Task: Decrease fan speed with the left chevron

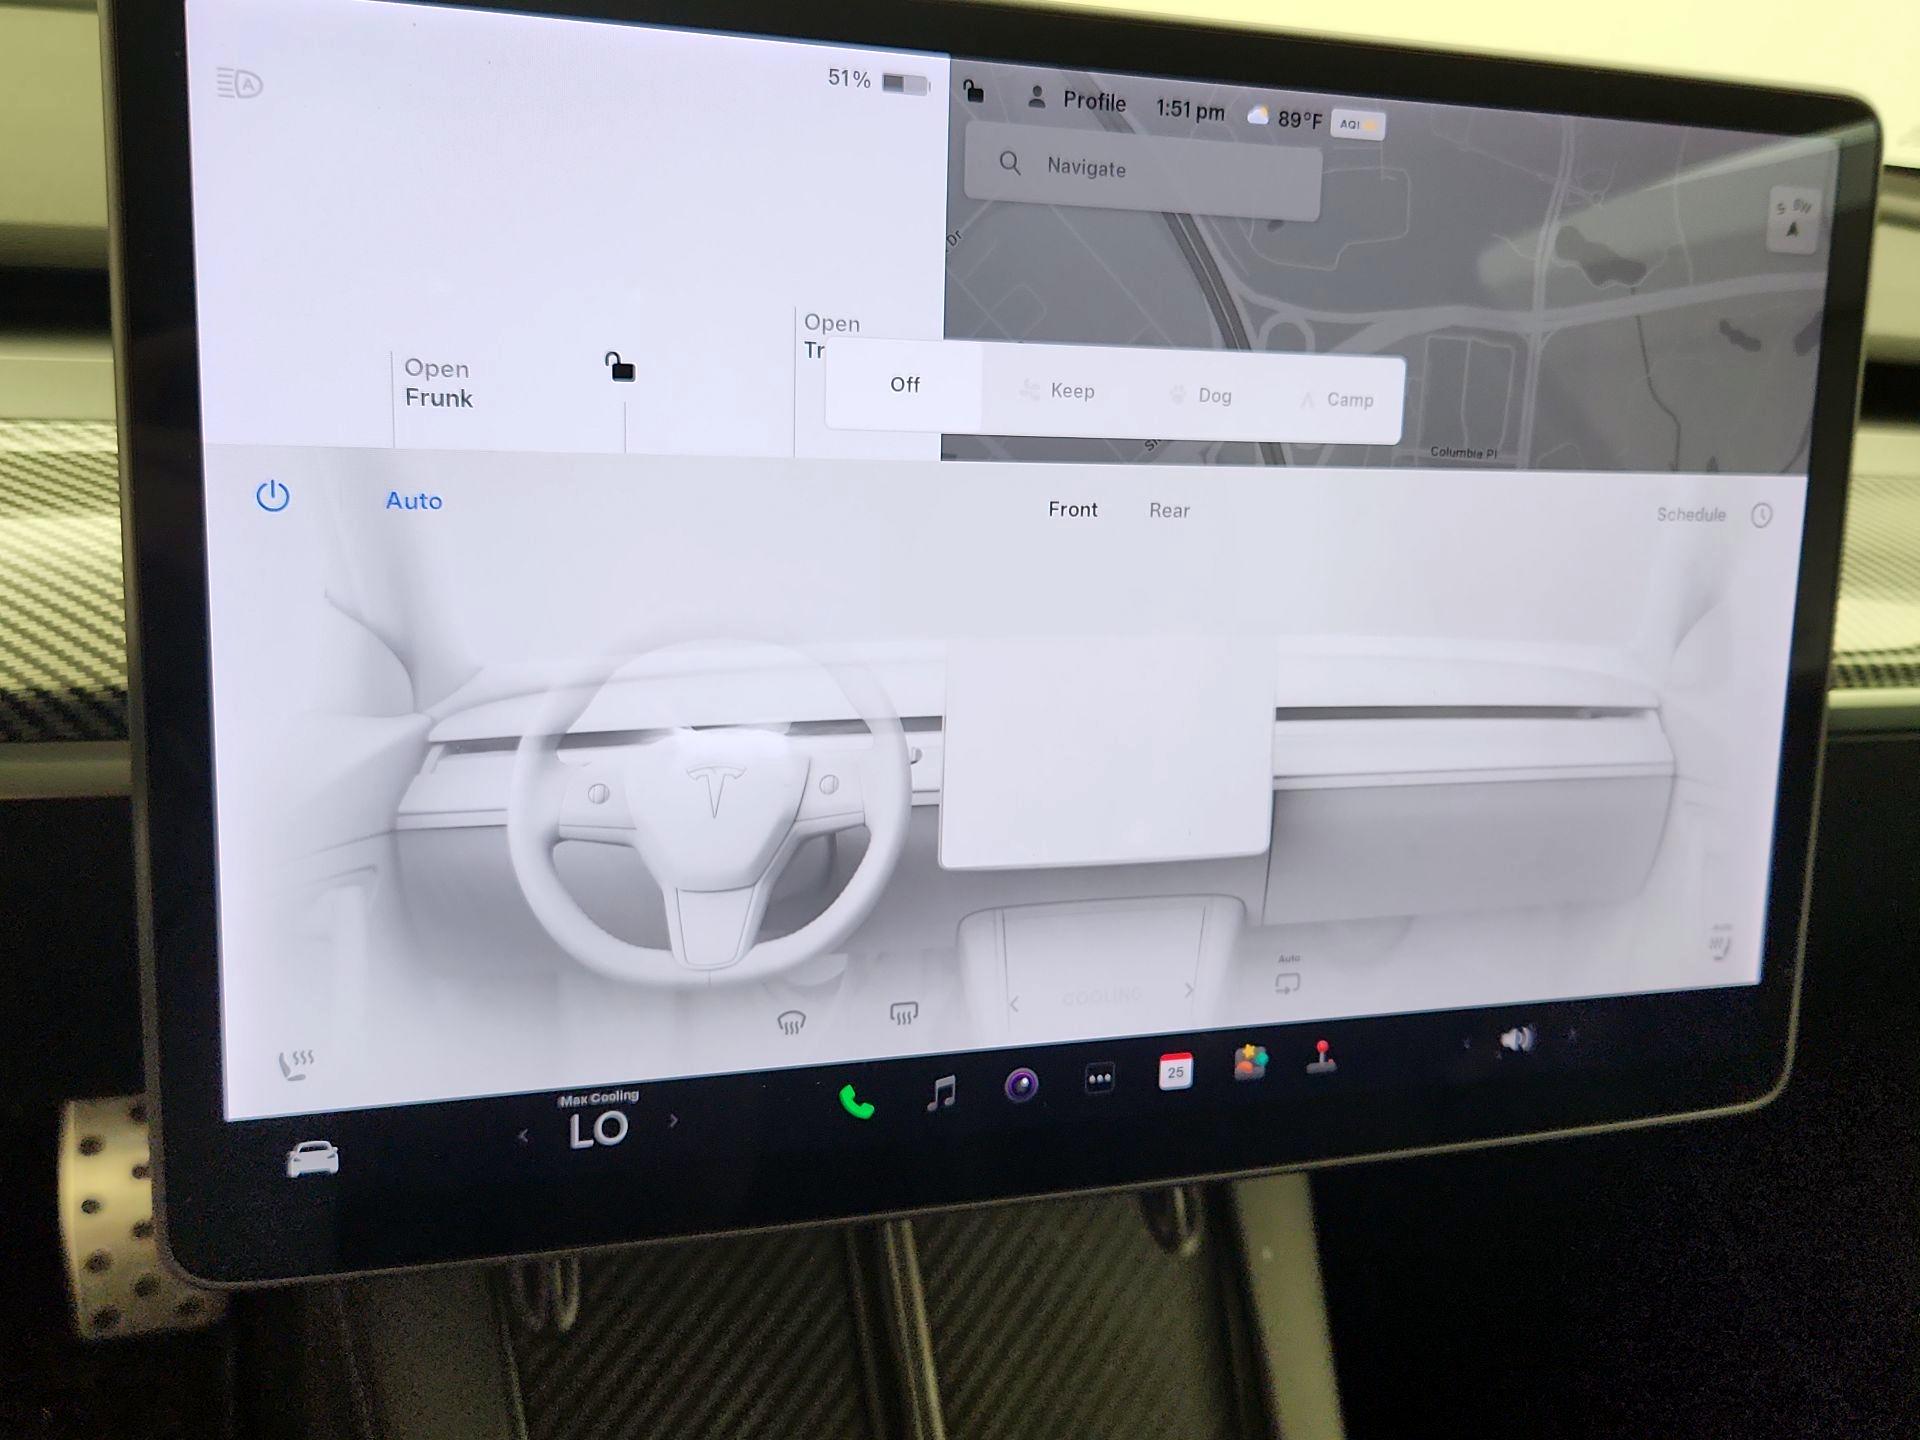Action: [x=1014, y=1003]
